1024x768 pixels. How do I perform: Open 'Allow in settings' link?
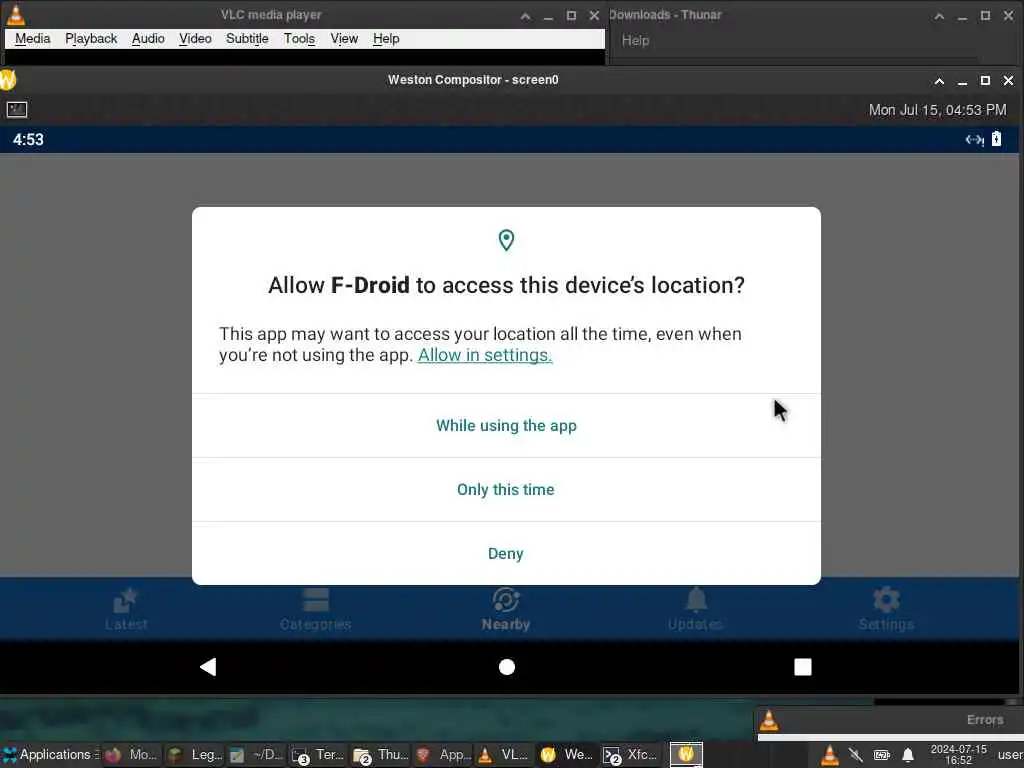coord(485,355)
